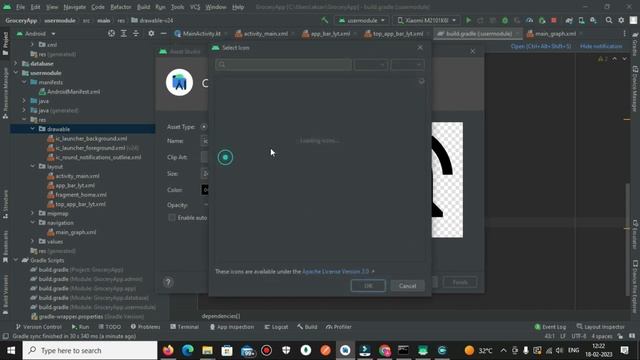Open Event Log in status area
This screenshot has height=360, width=640.
(550, 327)
